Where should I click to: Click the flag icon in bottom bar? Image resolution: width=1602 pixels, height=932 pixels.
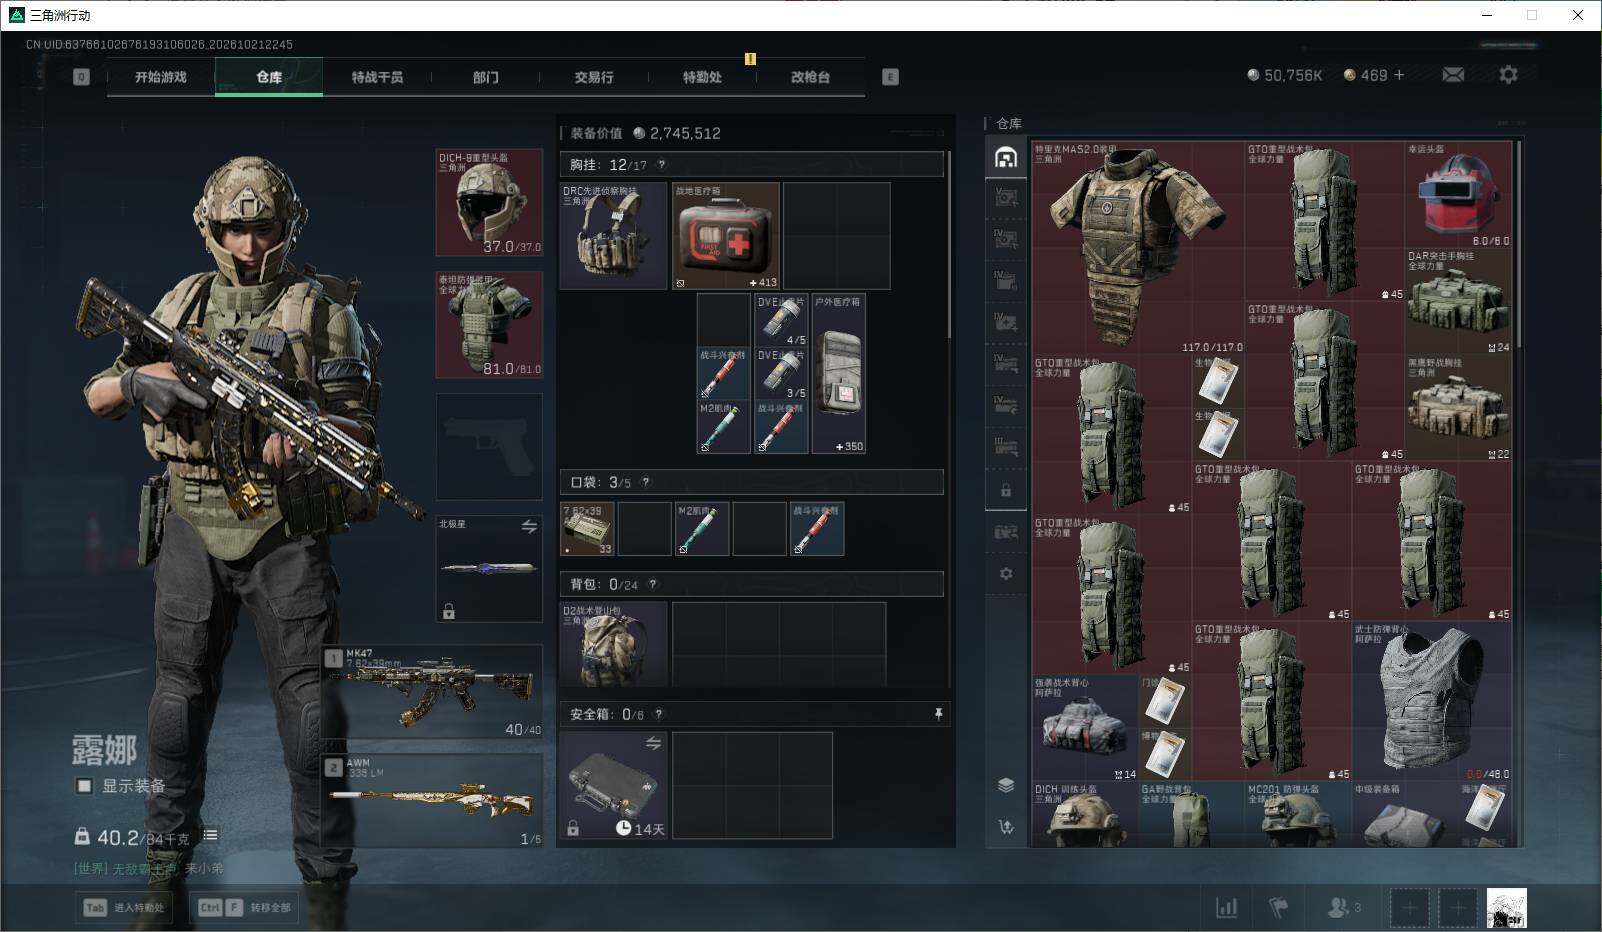tap(1278, 907)
